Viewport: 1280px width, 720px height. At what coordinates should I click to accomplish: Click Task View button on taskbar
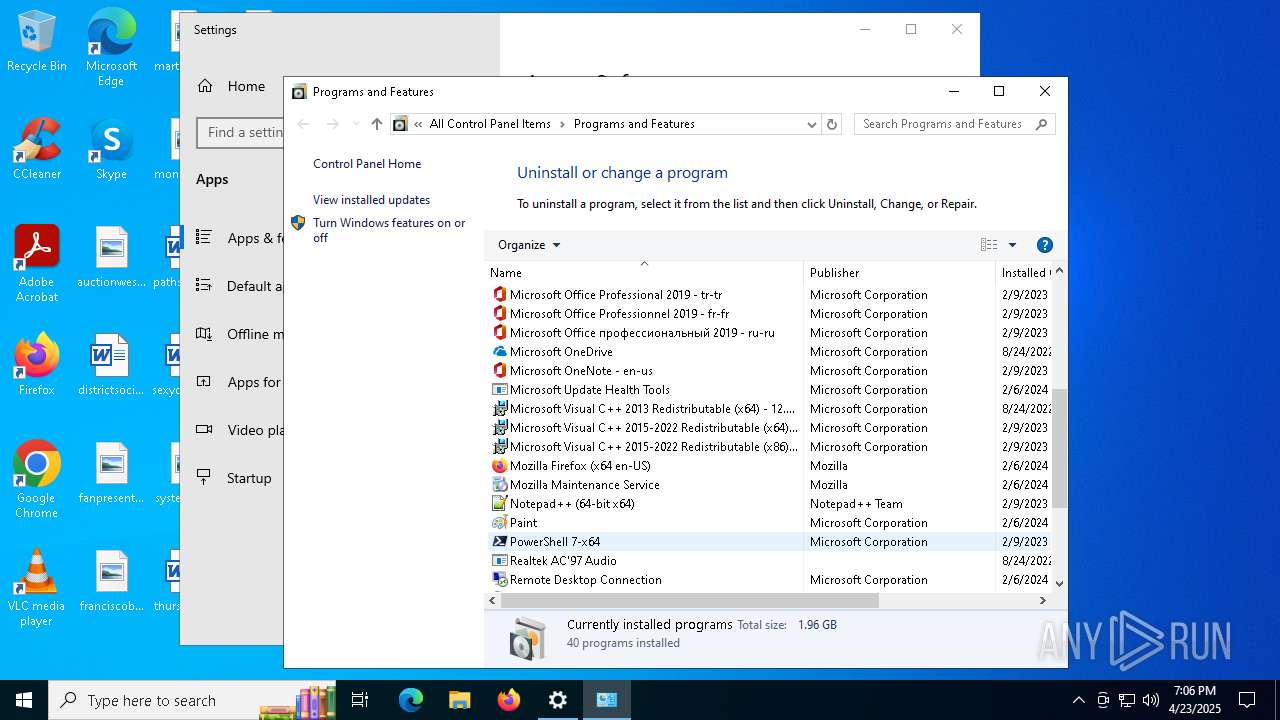point(360,700)
